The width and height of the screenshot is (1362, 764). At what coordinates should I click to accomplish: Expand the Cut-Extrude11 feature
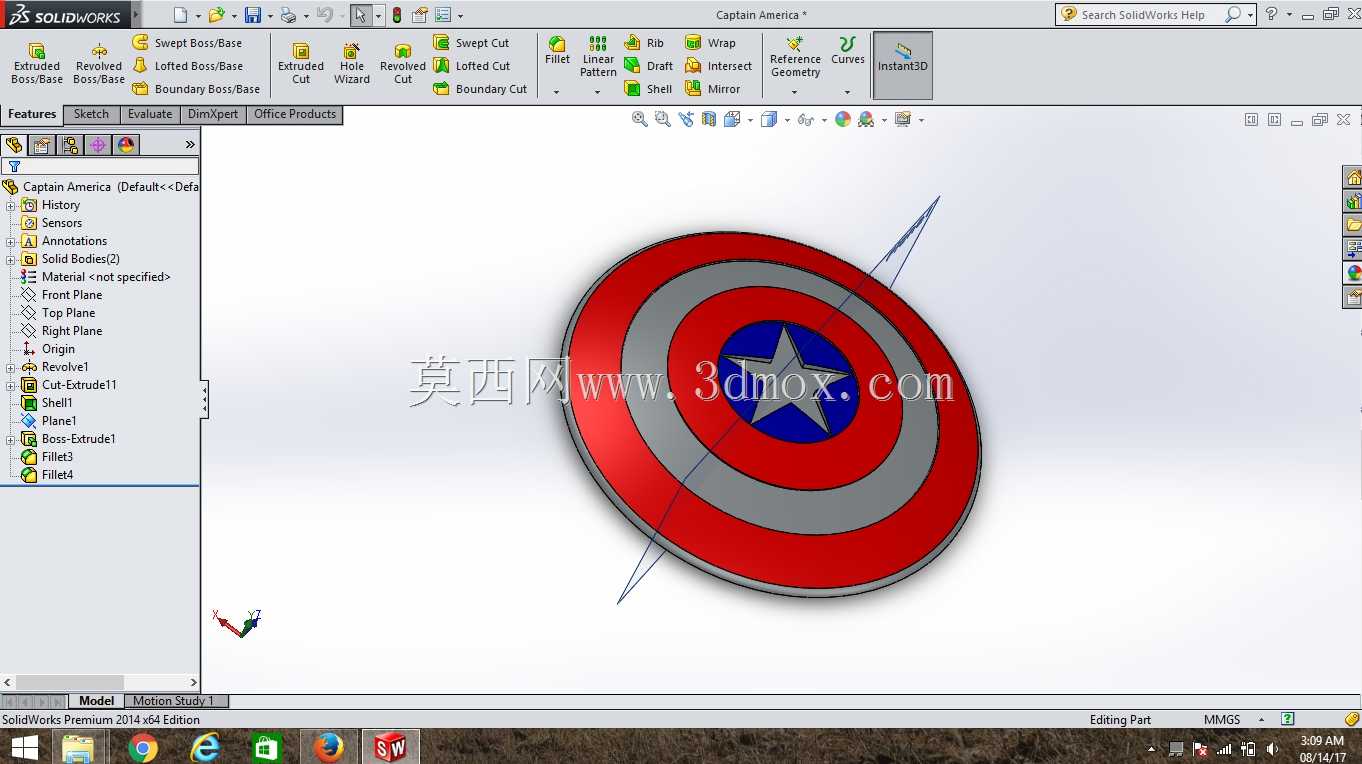tap(11, 385)
